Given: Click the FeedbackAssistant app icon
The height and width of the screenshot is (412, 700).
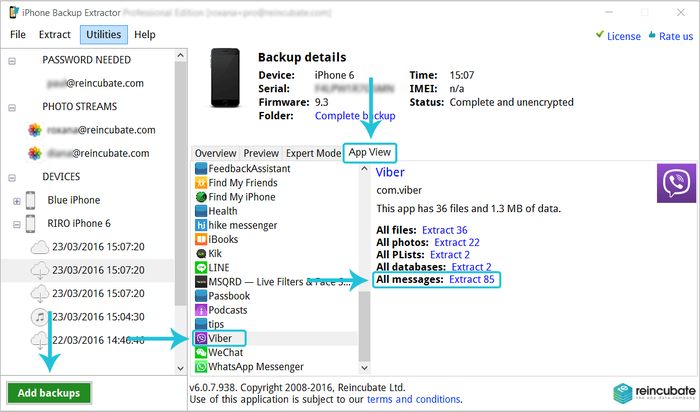Looking at the screenshot, I should click(201, 169).
